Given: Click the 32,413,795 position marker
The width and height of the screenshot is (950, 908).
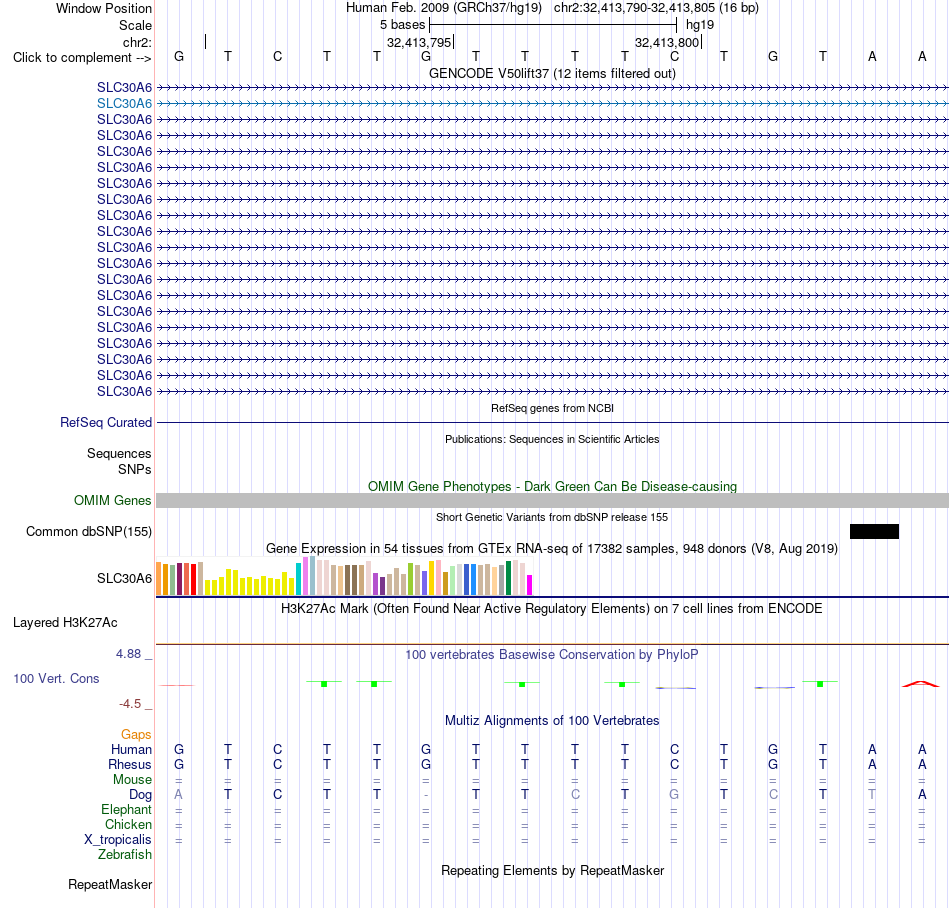Looking at the screenshot, I should click(x=419, y=42).
